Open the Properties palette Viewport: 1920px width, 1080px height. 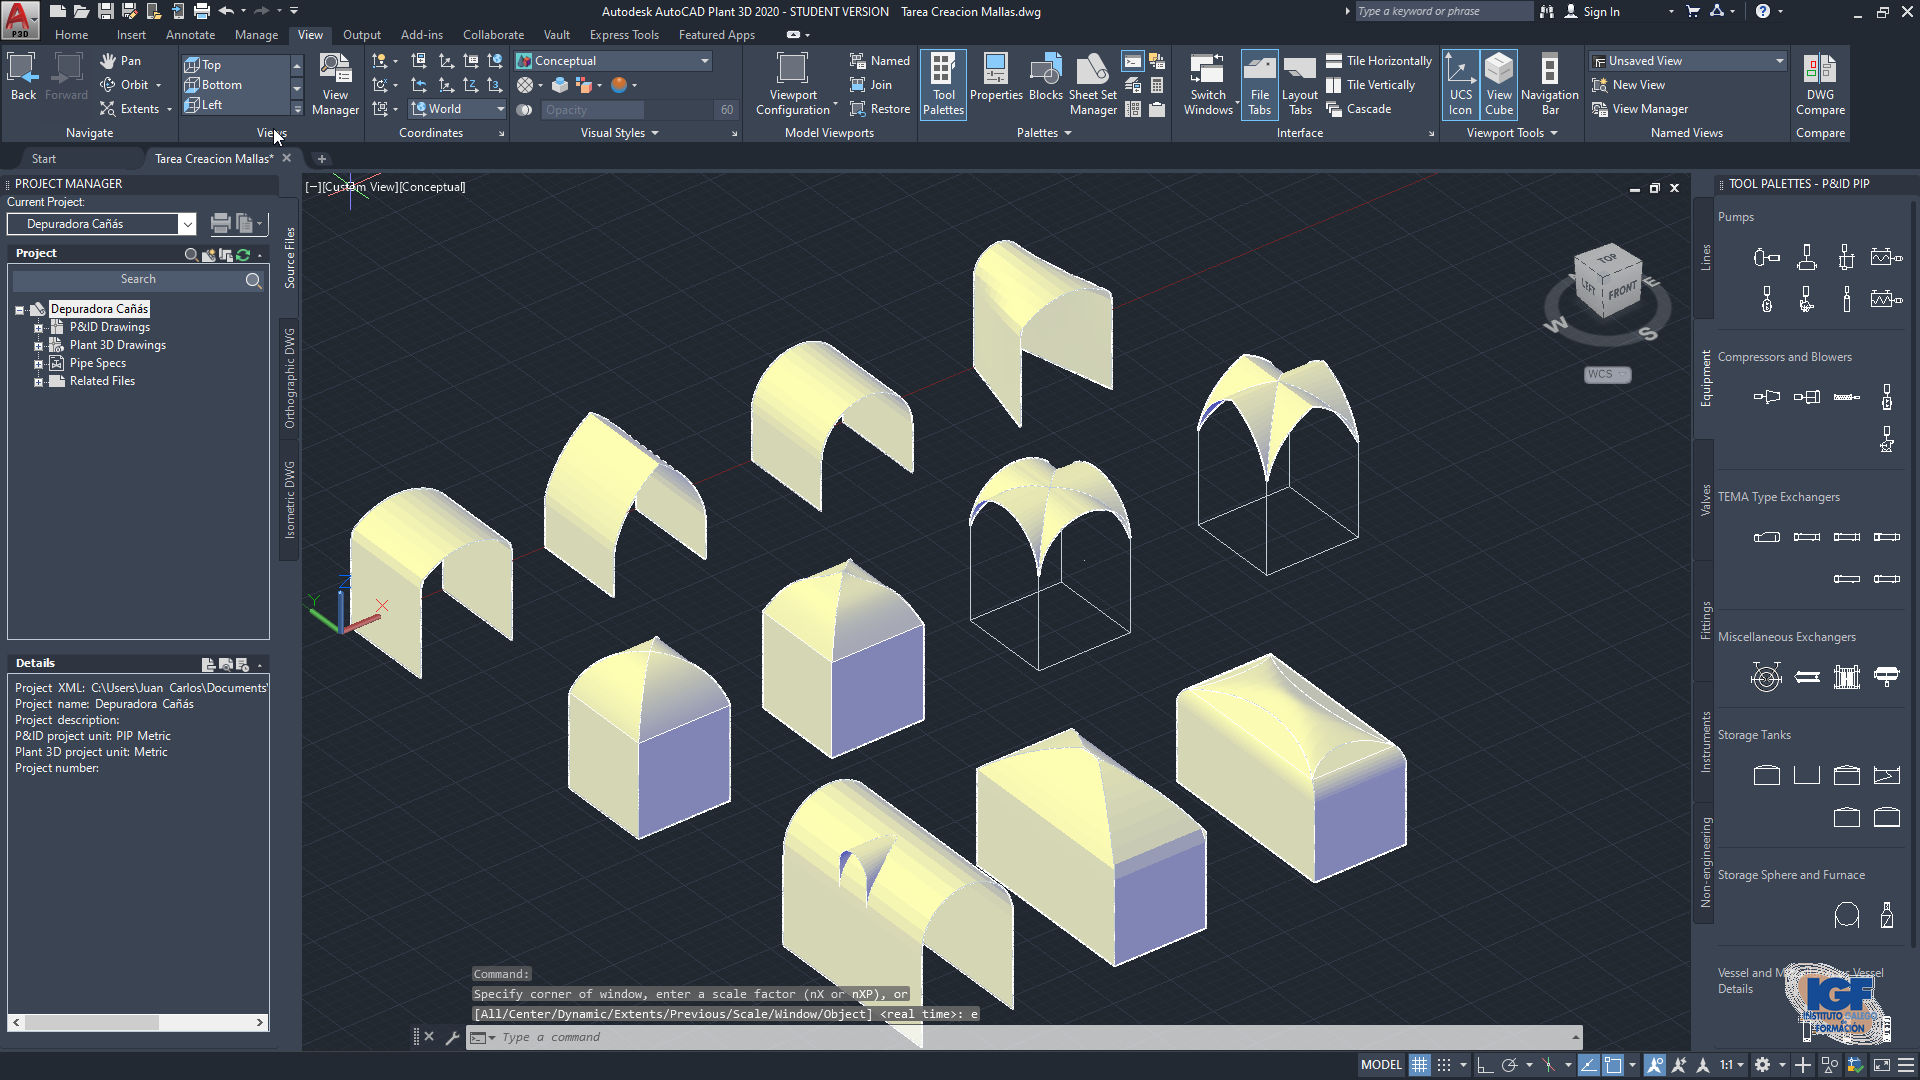click(996, 78)
